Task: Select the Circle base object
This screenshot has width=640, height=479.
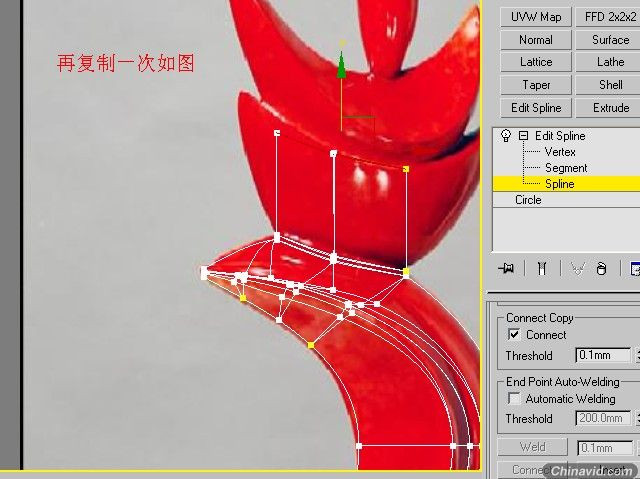Action: pyautogui.click(x=528, y=200)
